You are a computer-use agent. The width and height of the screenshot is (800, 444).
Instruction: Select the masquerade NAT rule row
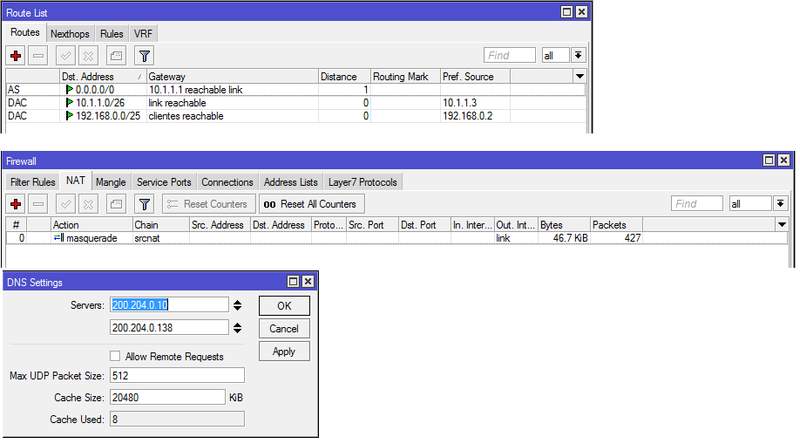coord(397,238)
